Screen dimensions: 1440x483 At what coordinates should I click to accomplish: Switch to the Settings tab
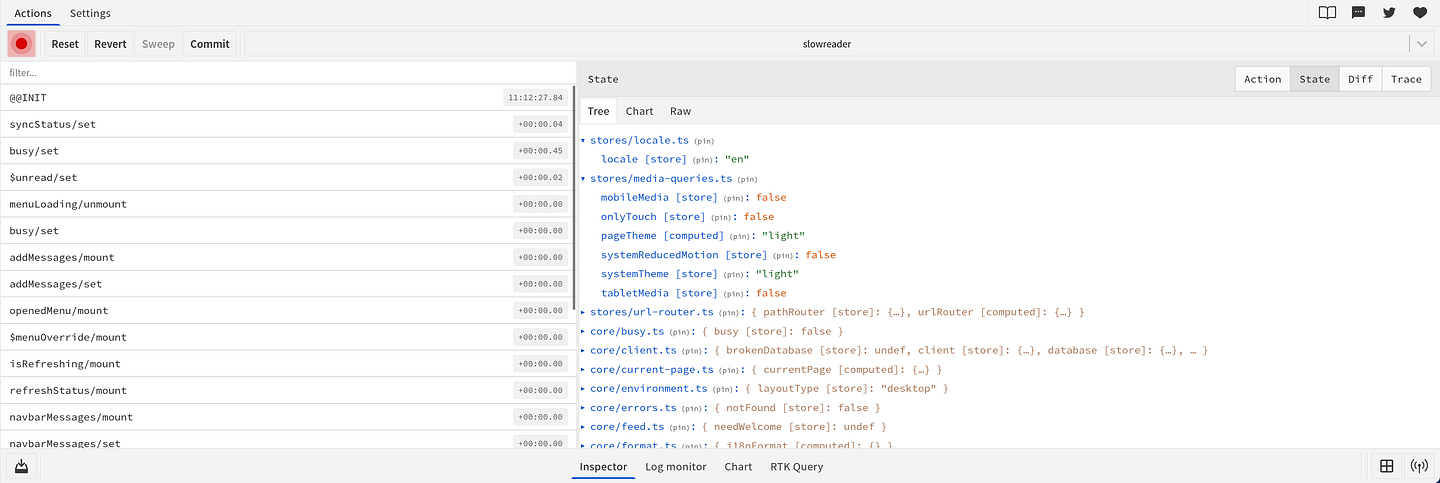click(x=90, y=13)
